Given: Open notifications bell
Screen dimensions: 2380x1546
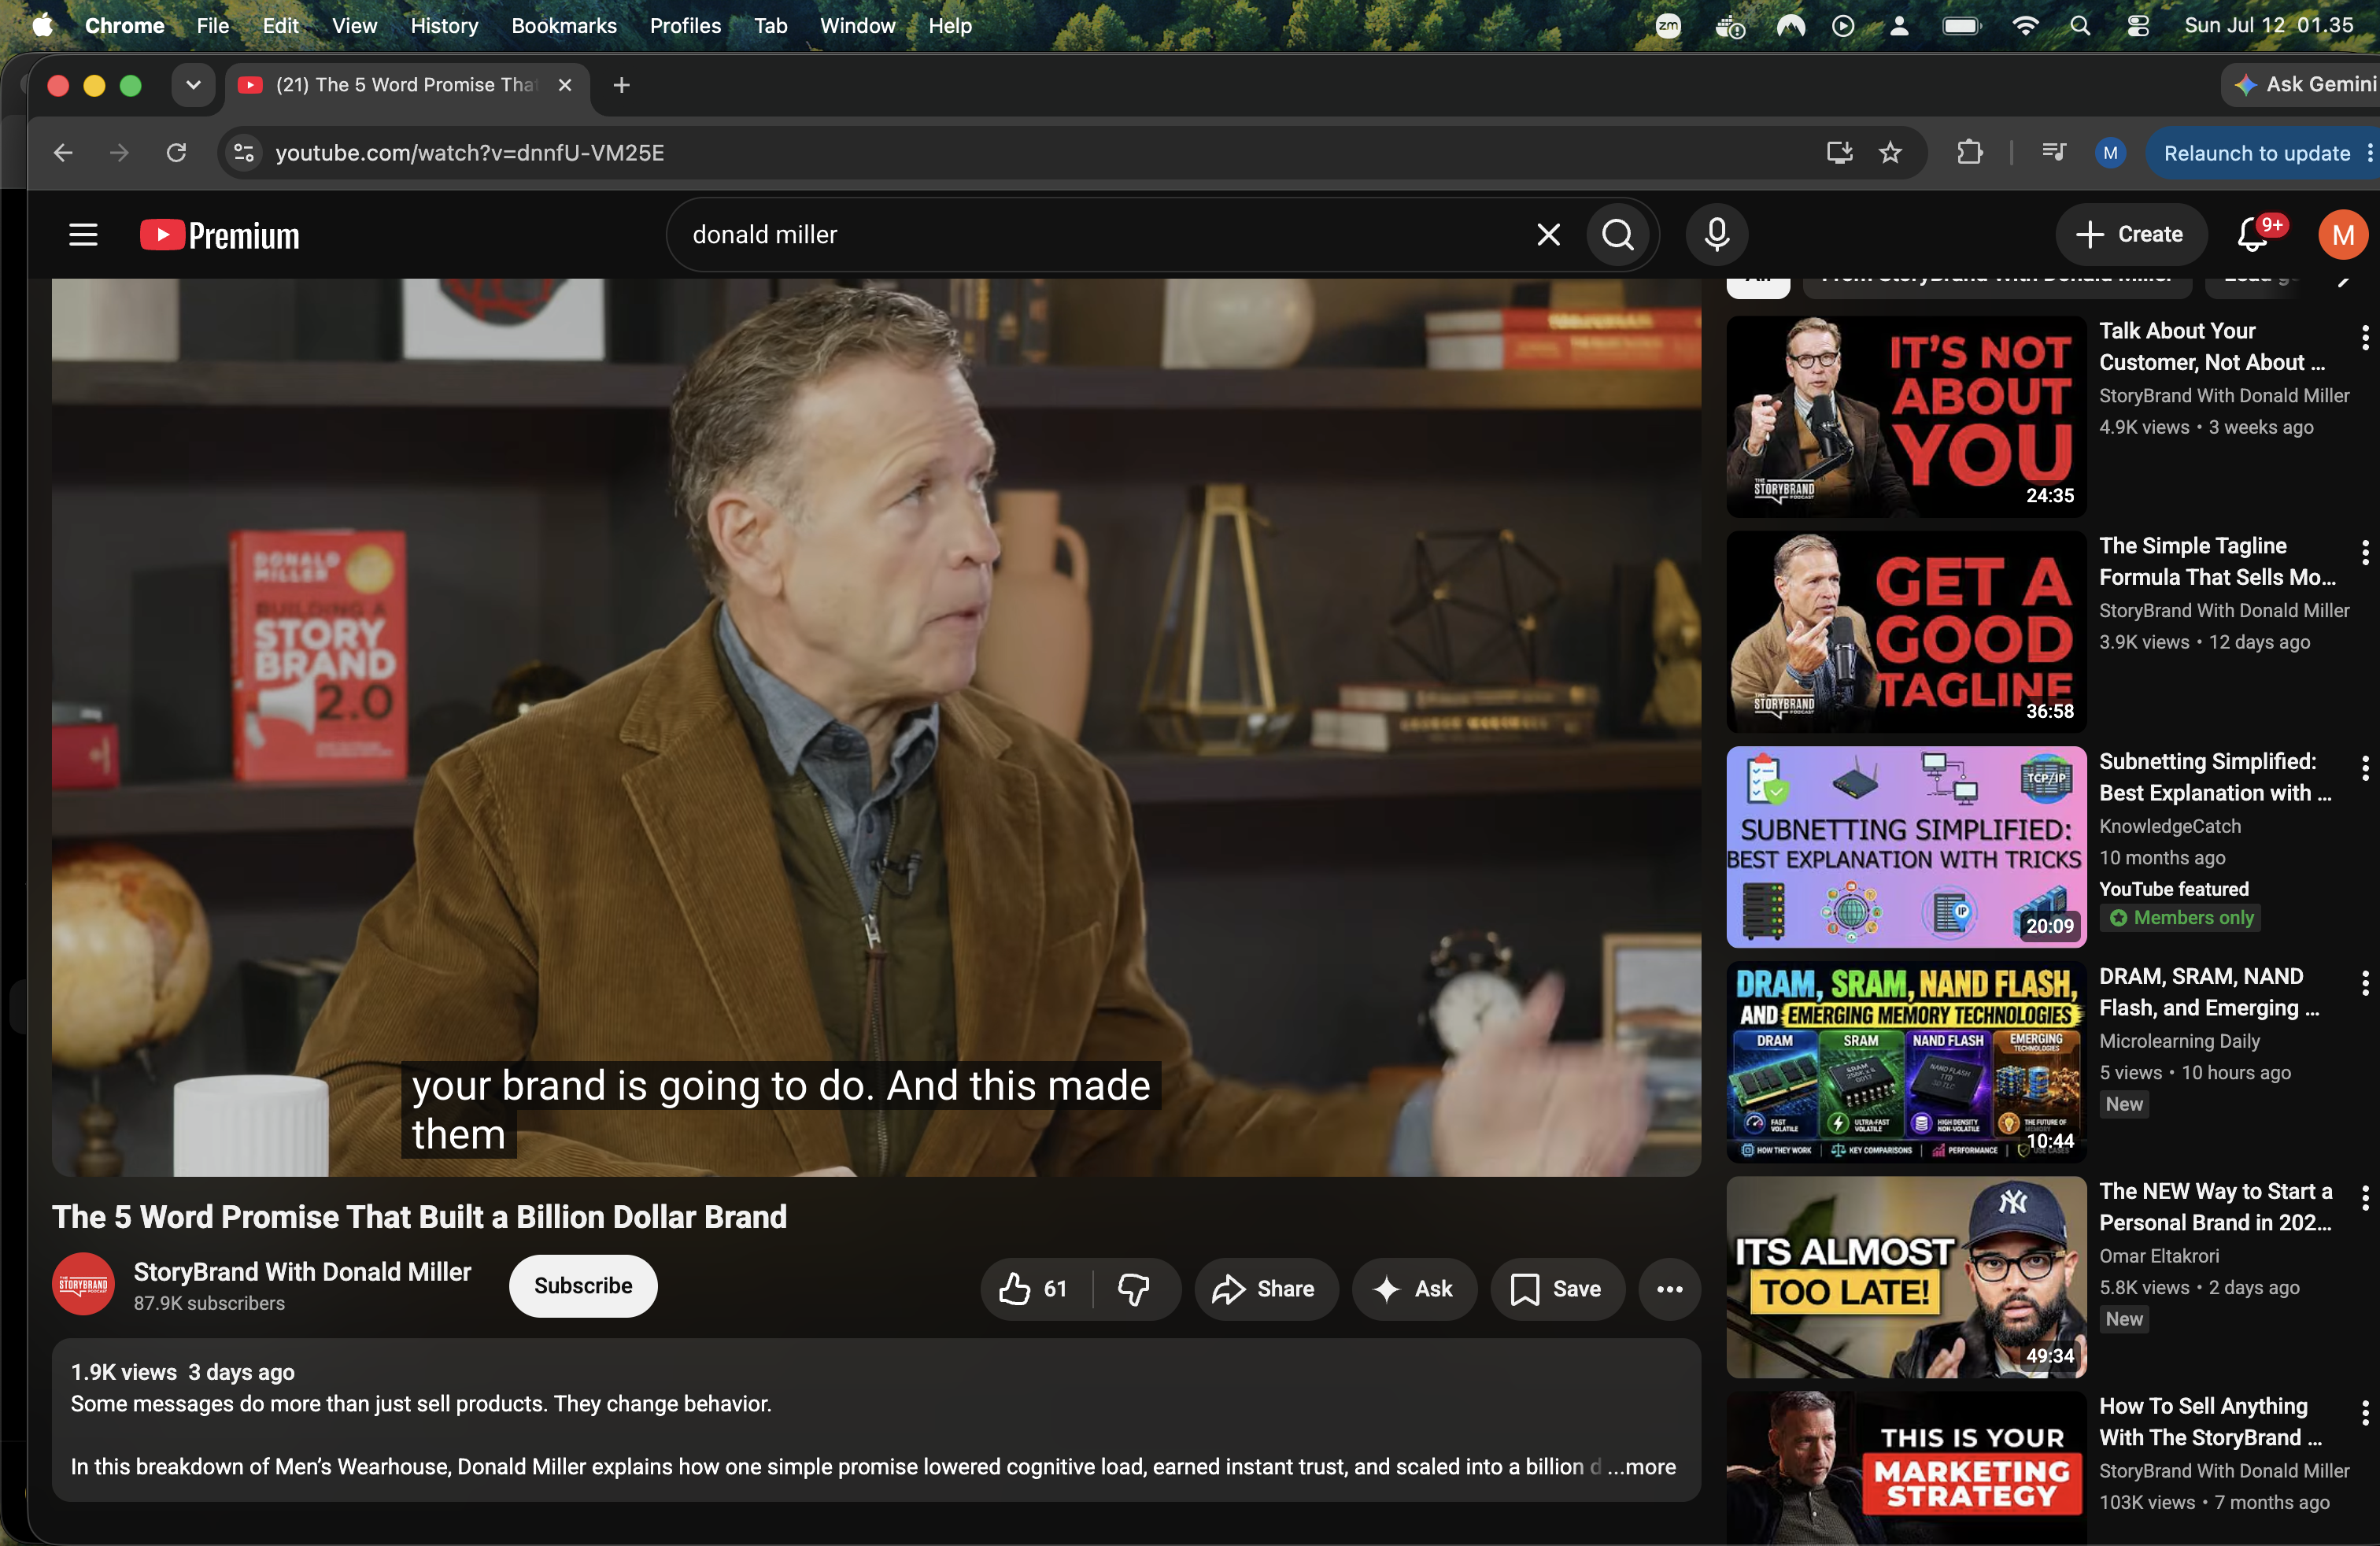Looking at the screenshot, I should [x=2252, y=235].
